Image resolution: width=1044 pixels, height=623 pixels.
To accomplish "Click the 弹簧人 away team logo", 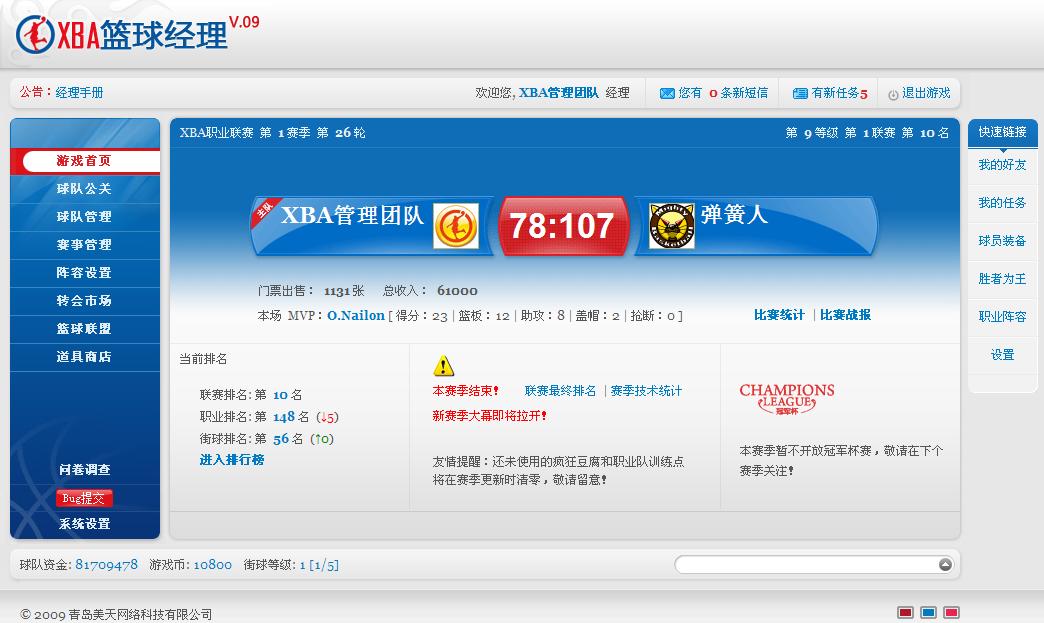I will 671,225.
